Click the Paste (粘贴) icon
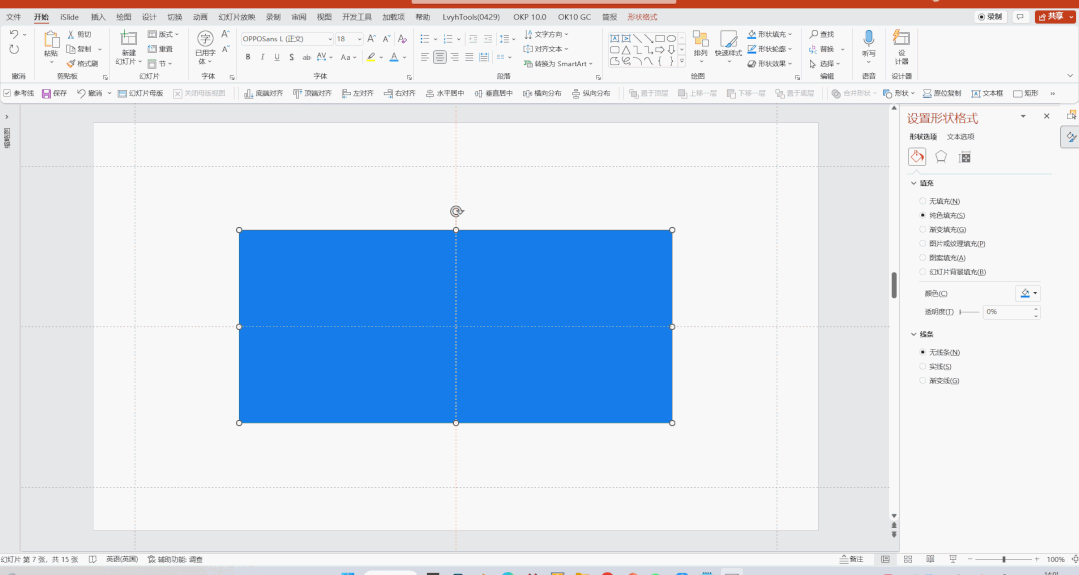This screenshot has width=1079, height=575. tap(51, 40)
